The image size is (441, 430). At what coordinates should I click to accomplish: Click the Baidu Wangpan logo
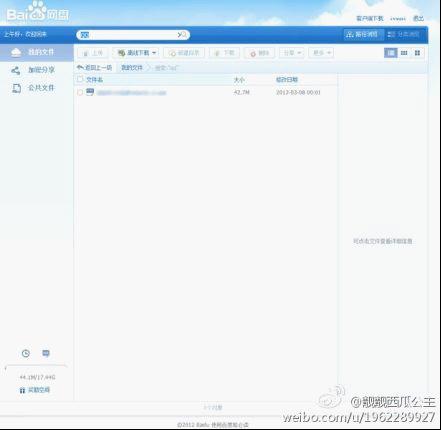[x=38, y=13]
